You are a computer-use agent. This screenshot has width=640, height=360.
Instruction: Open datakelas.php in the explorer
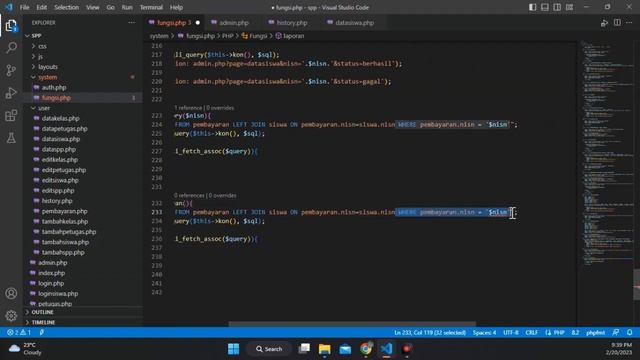point(60,118)
